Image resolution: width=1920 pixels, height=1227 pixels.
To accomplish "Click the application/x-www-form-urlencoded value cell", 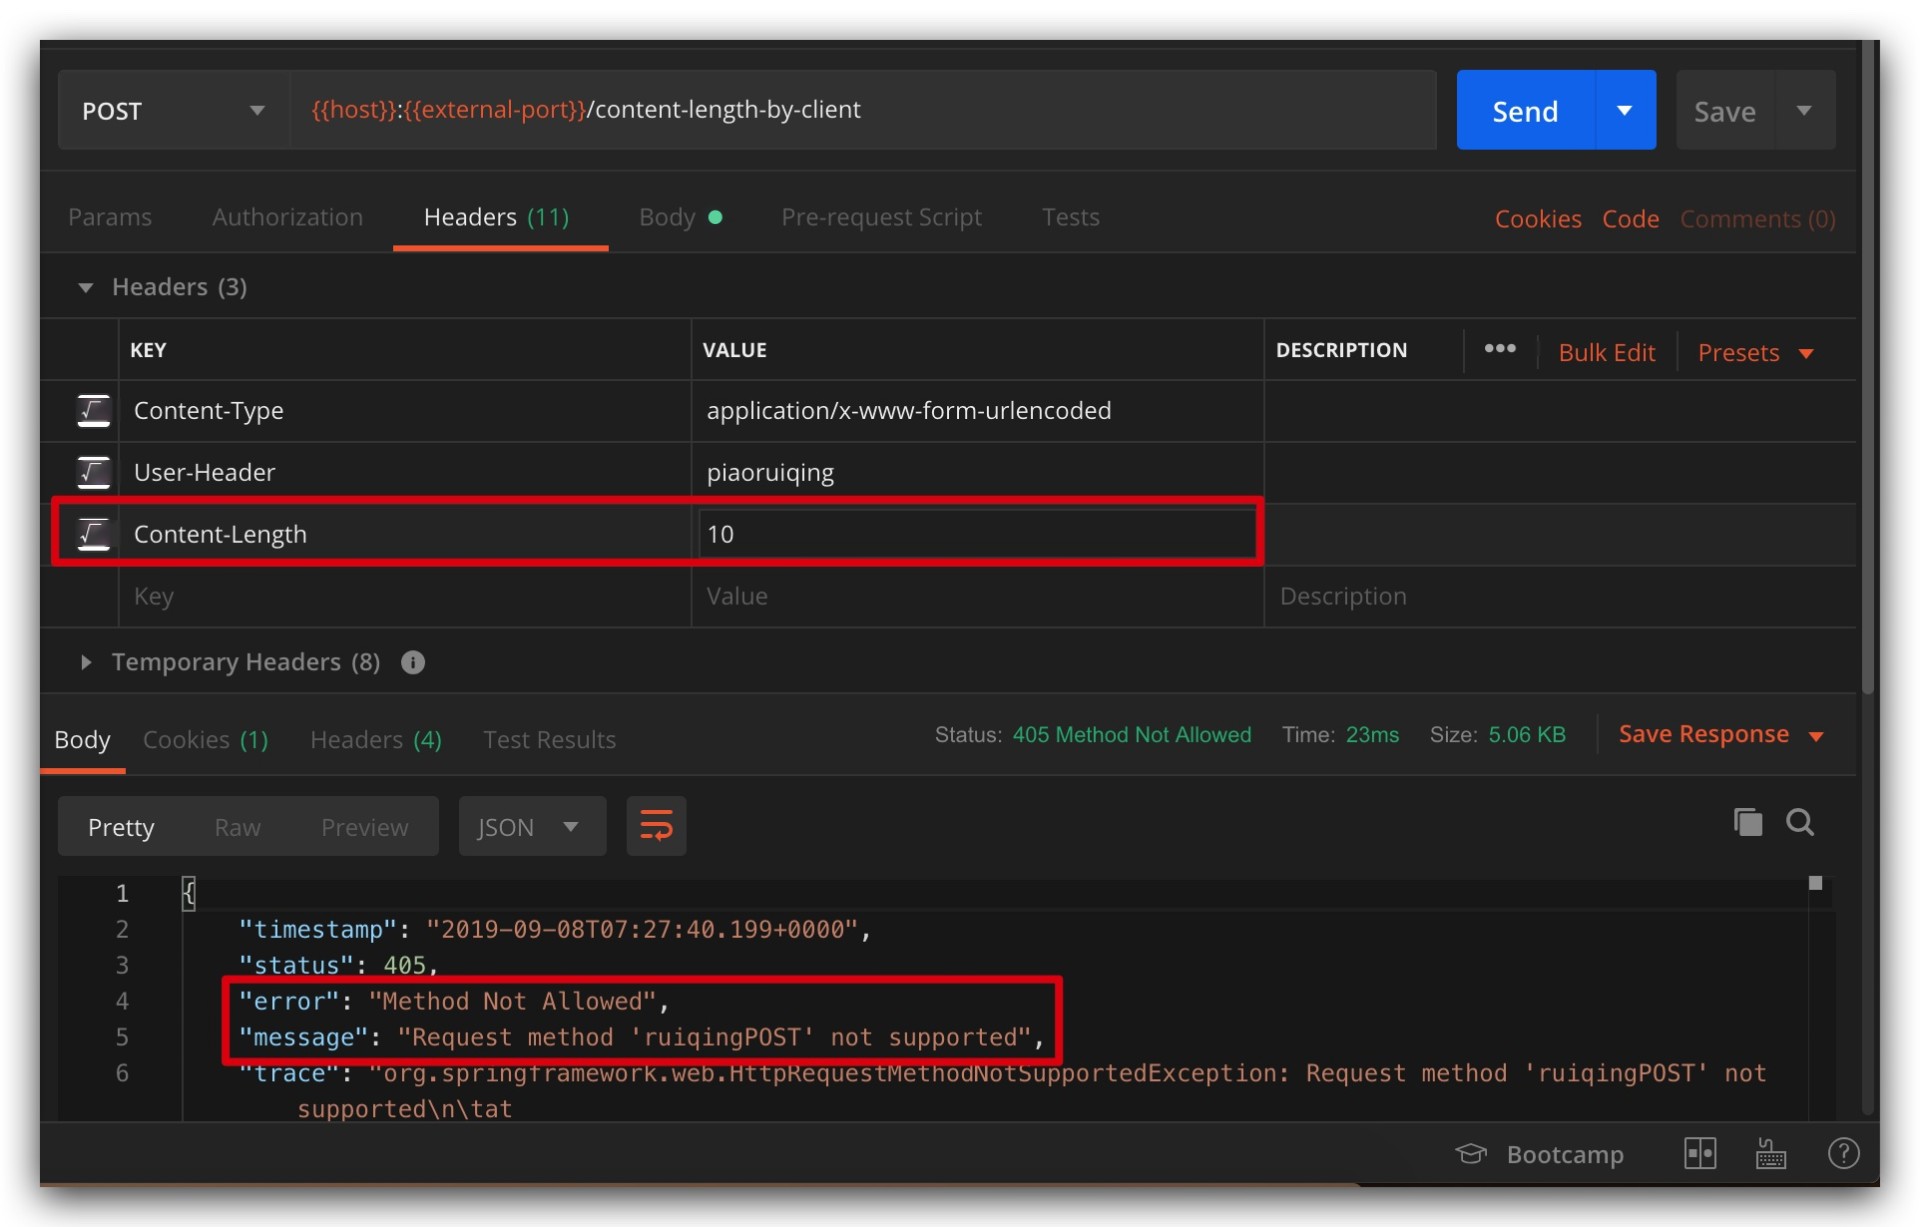I will pyautogui.click(x=977, y=411).
